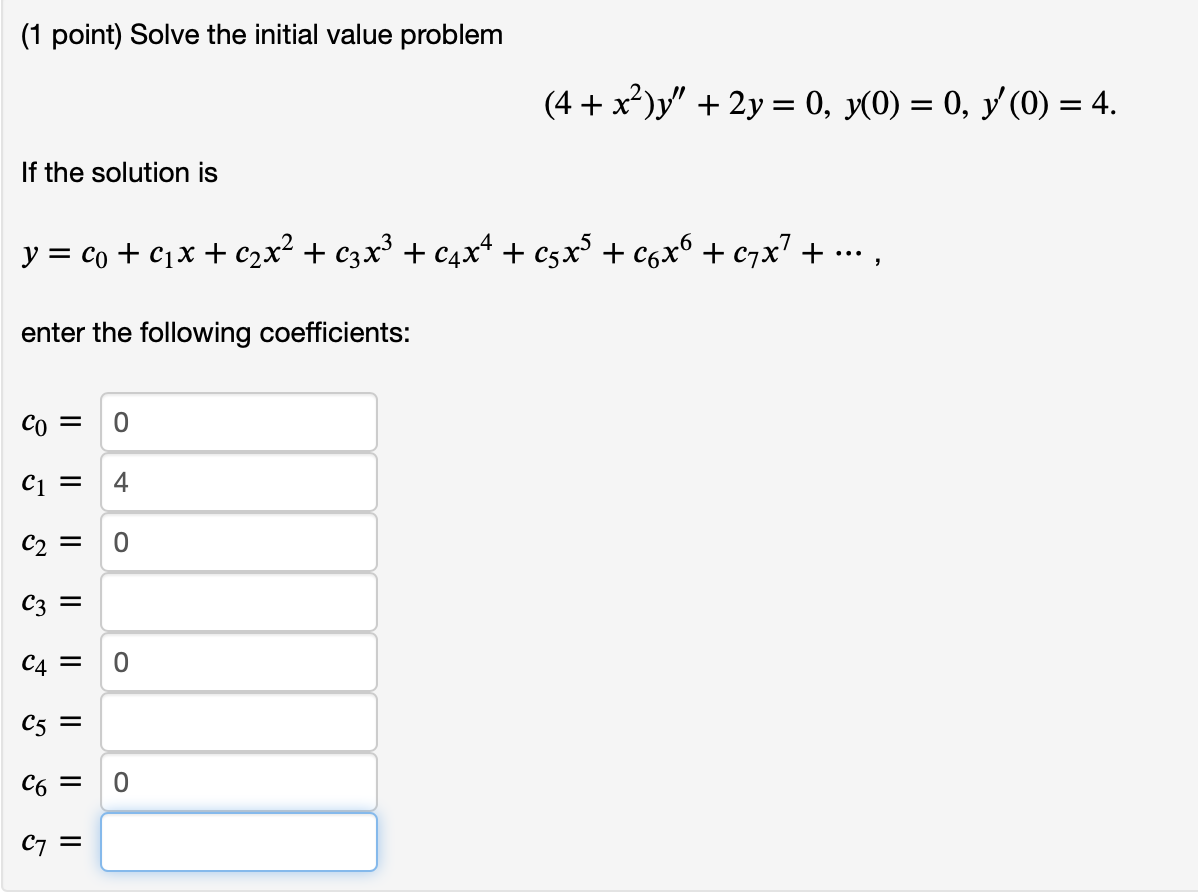Click the initial value problem equation

[830, 103]
